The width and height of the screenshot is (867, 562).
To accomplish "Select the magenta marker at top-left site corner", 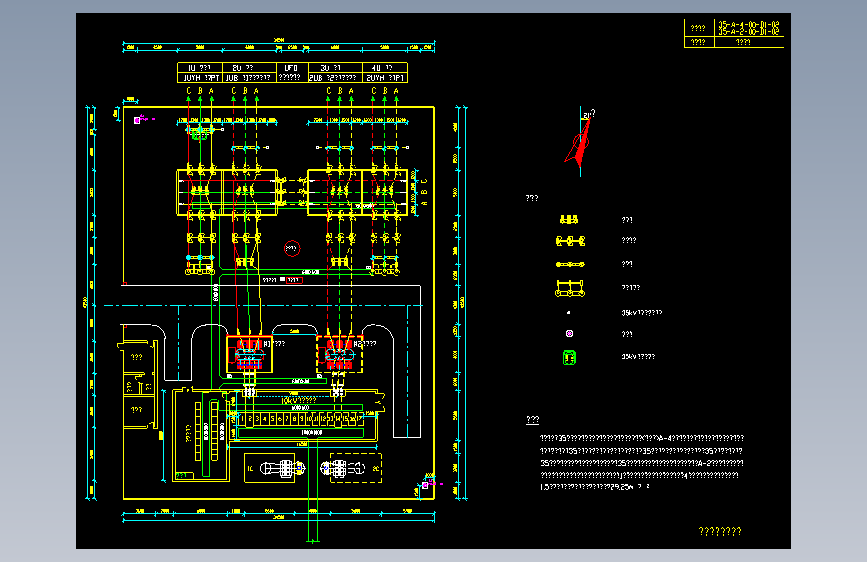I will click(x=137, y=120).
